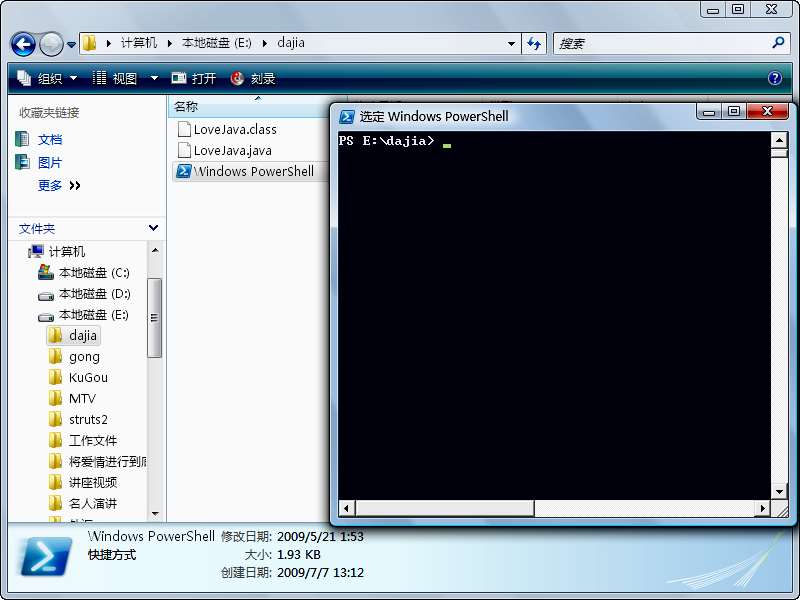Select 本地磁盘 (C:) in the tree
Viewport: 800px width, 600px height.
[84, 273]
